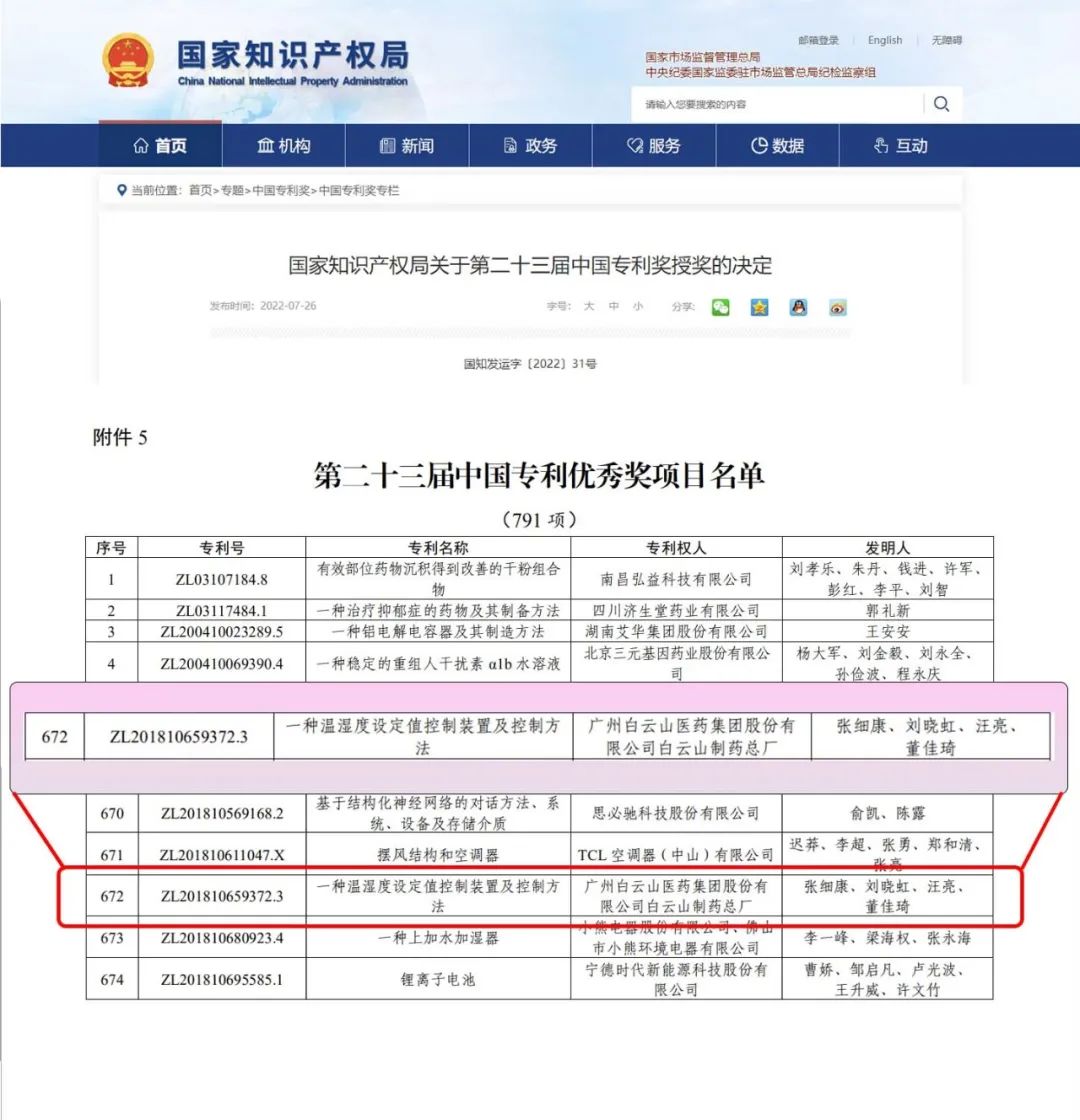1080x1120 pixels.
Task: Share the page using the QQ penguin icon
Action: 797,307
